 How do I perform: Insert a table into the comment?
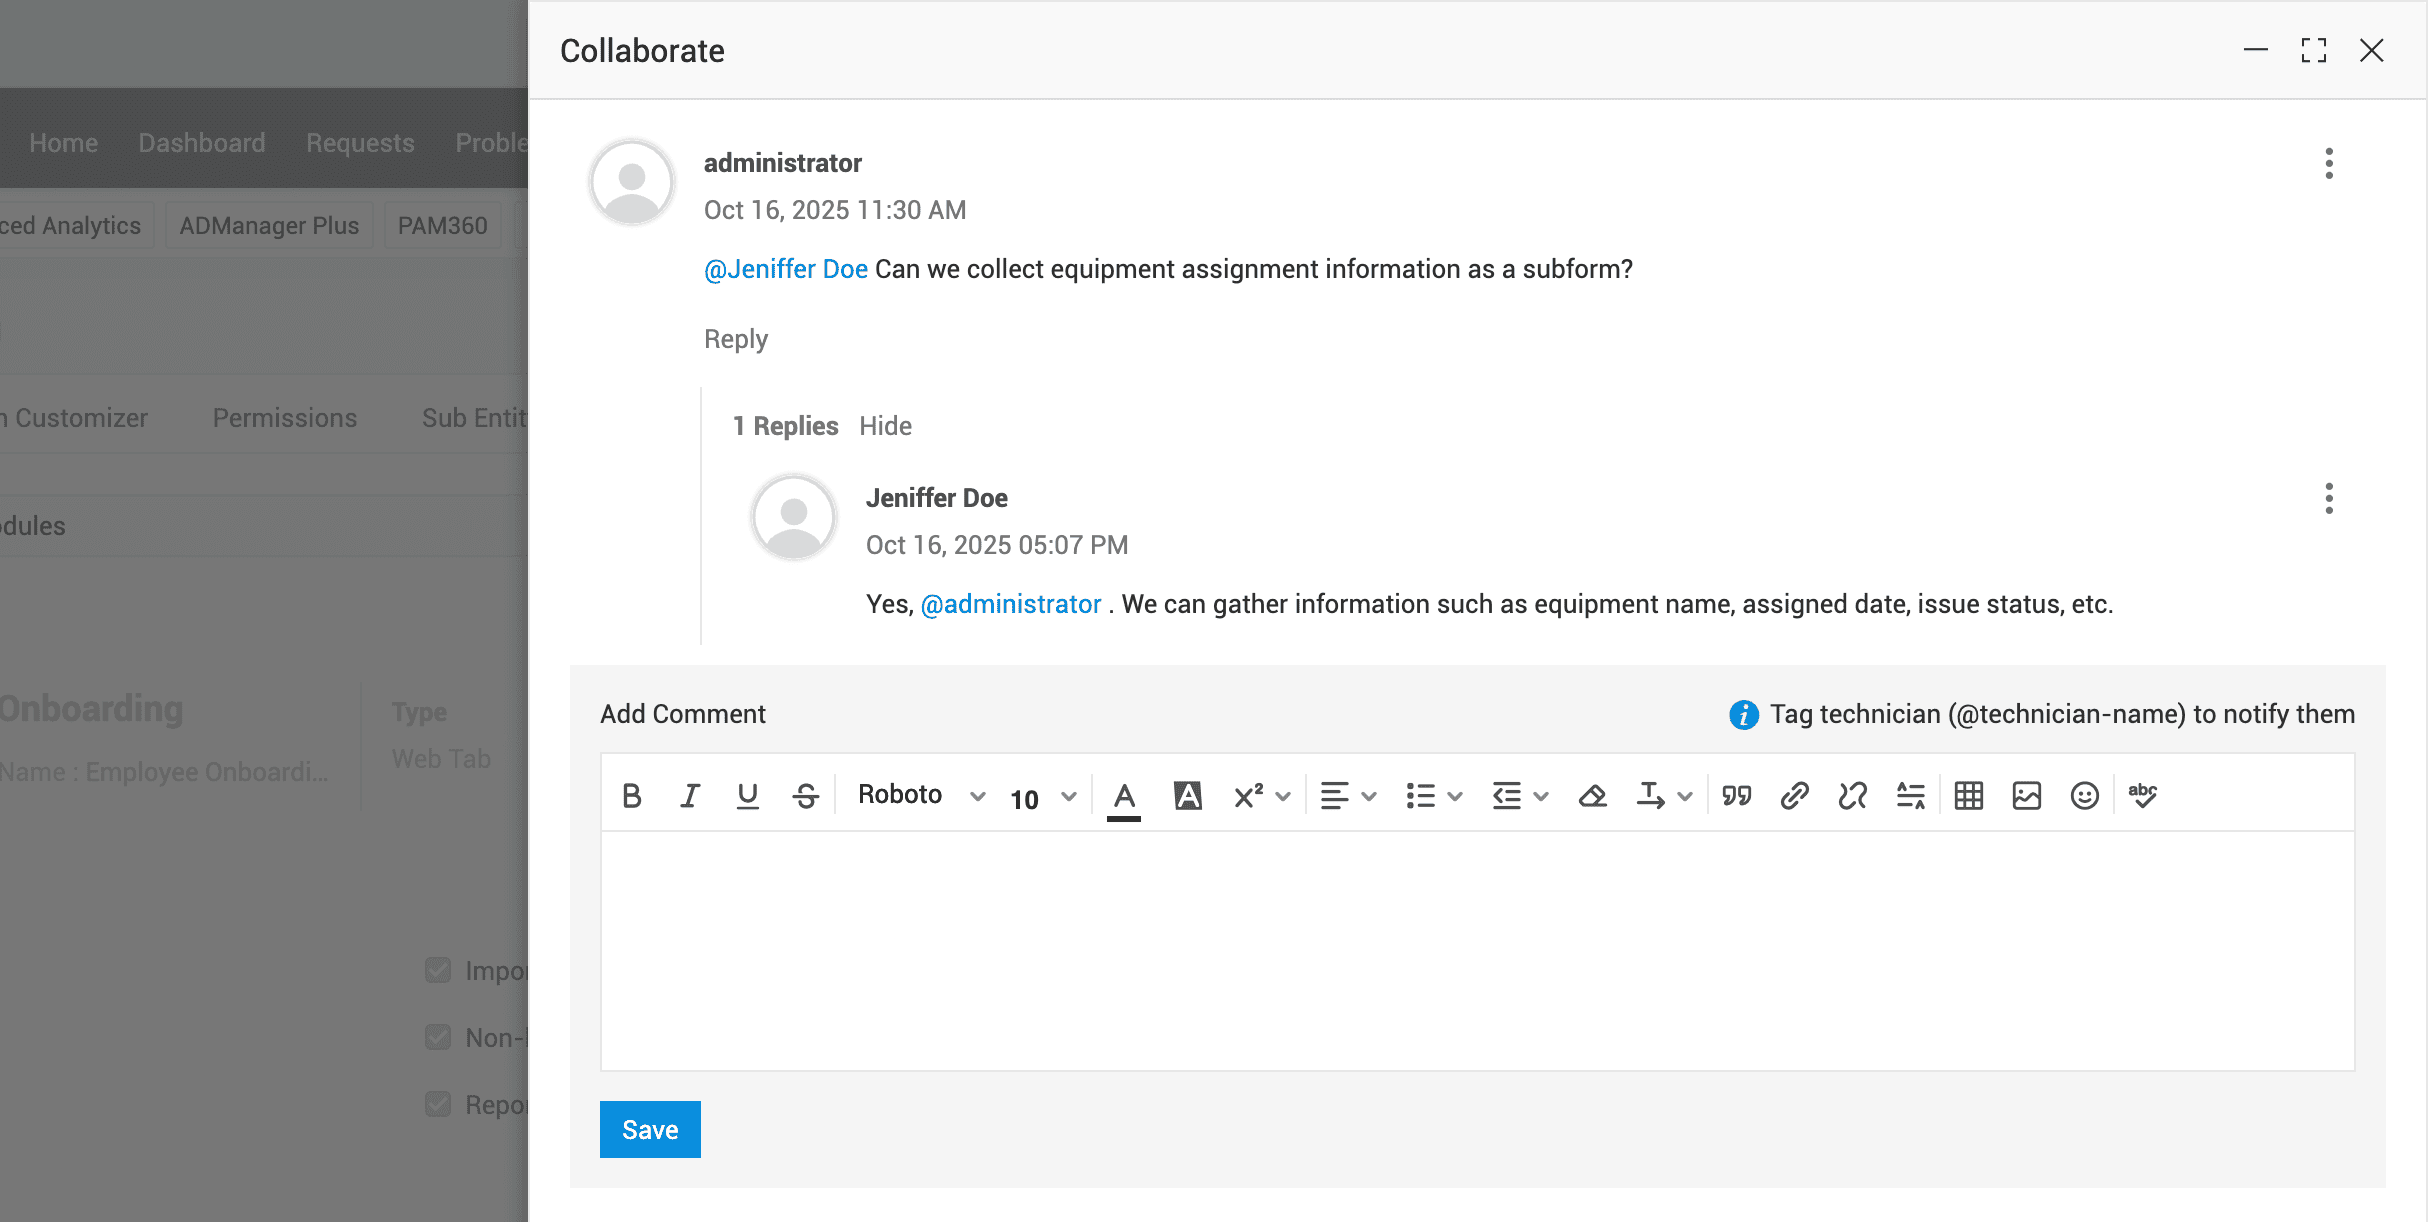(x=1968, y=796)
